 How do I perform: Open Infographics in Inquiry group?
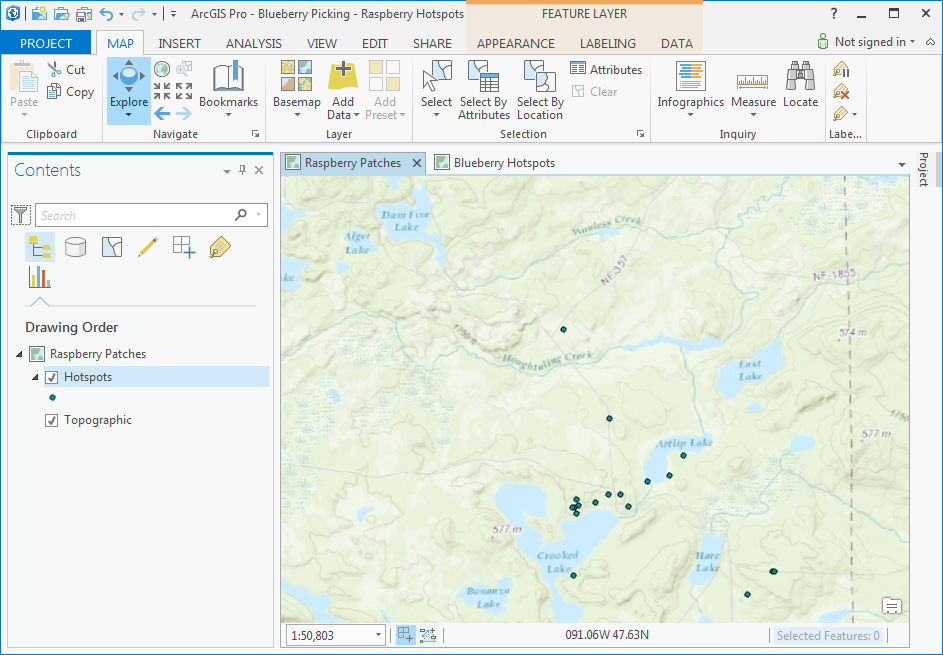click(690, 88)
